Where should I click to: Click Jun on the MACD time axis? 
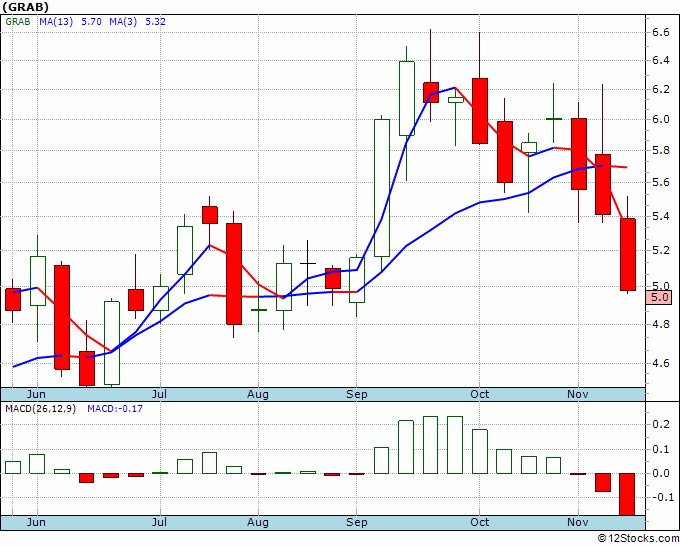click(x=36, y=522)
